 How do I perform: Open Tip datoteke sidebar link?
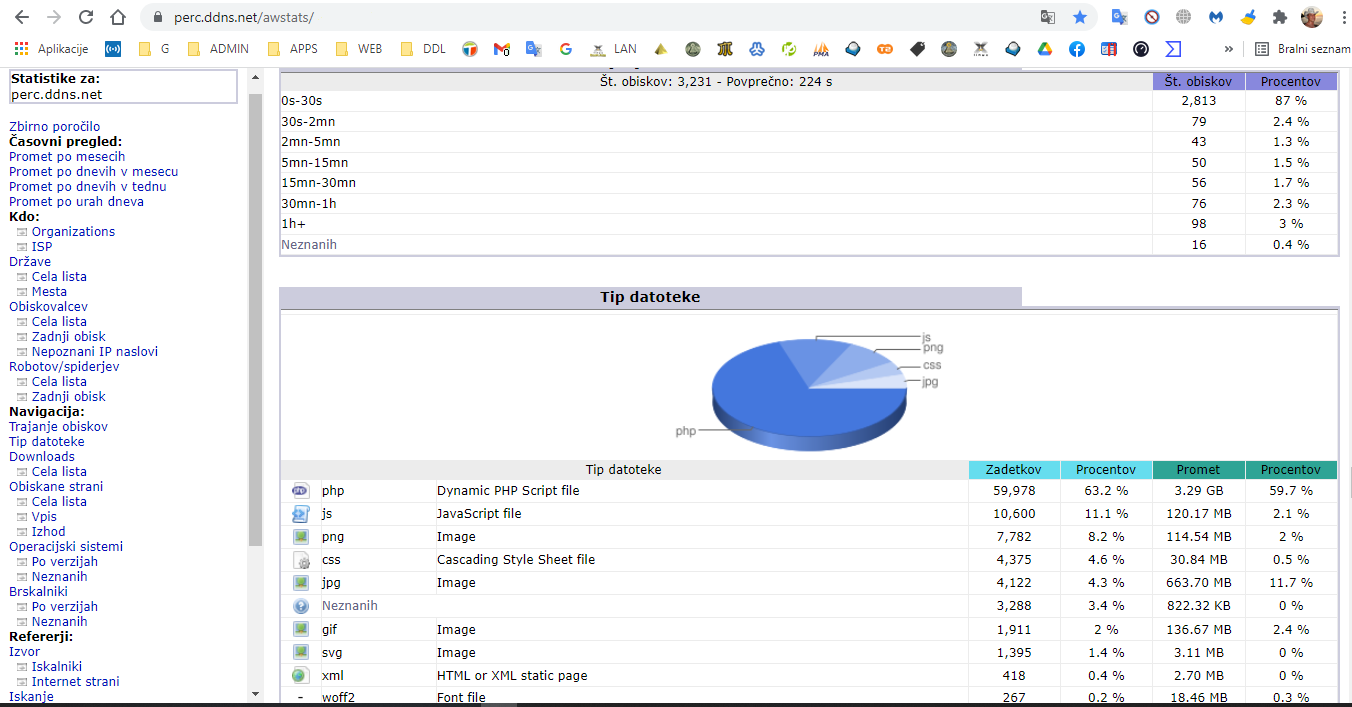[x=47, y=441]
